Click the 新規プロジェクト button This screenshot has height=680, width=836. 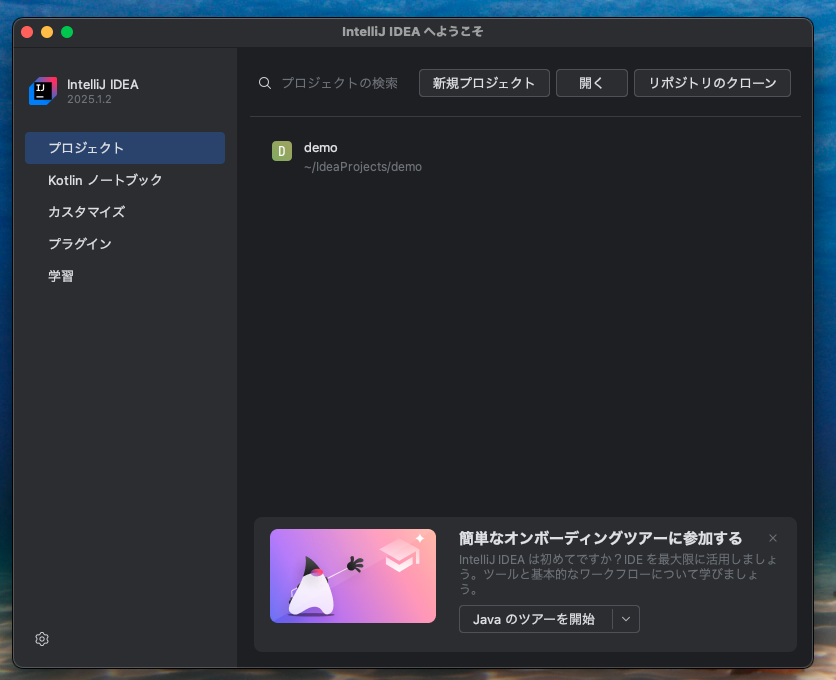[484, 83]
